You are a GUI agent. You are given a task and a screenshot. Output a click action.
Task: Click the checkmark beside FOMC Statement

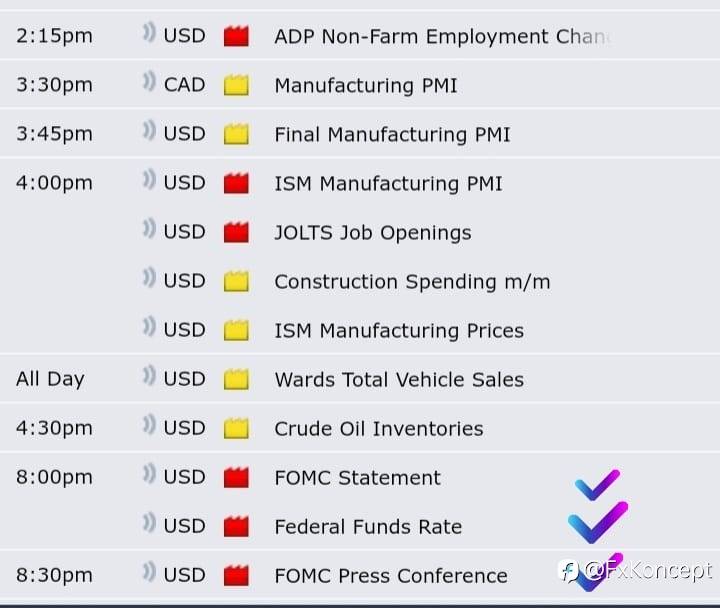(x=597, y=485)
